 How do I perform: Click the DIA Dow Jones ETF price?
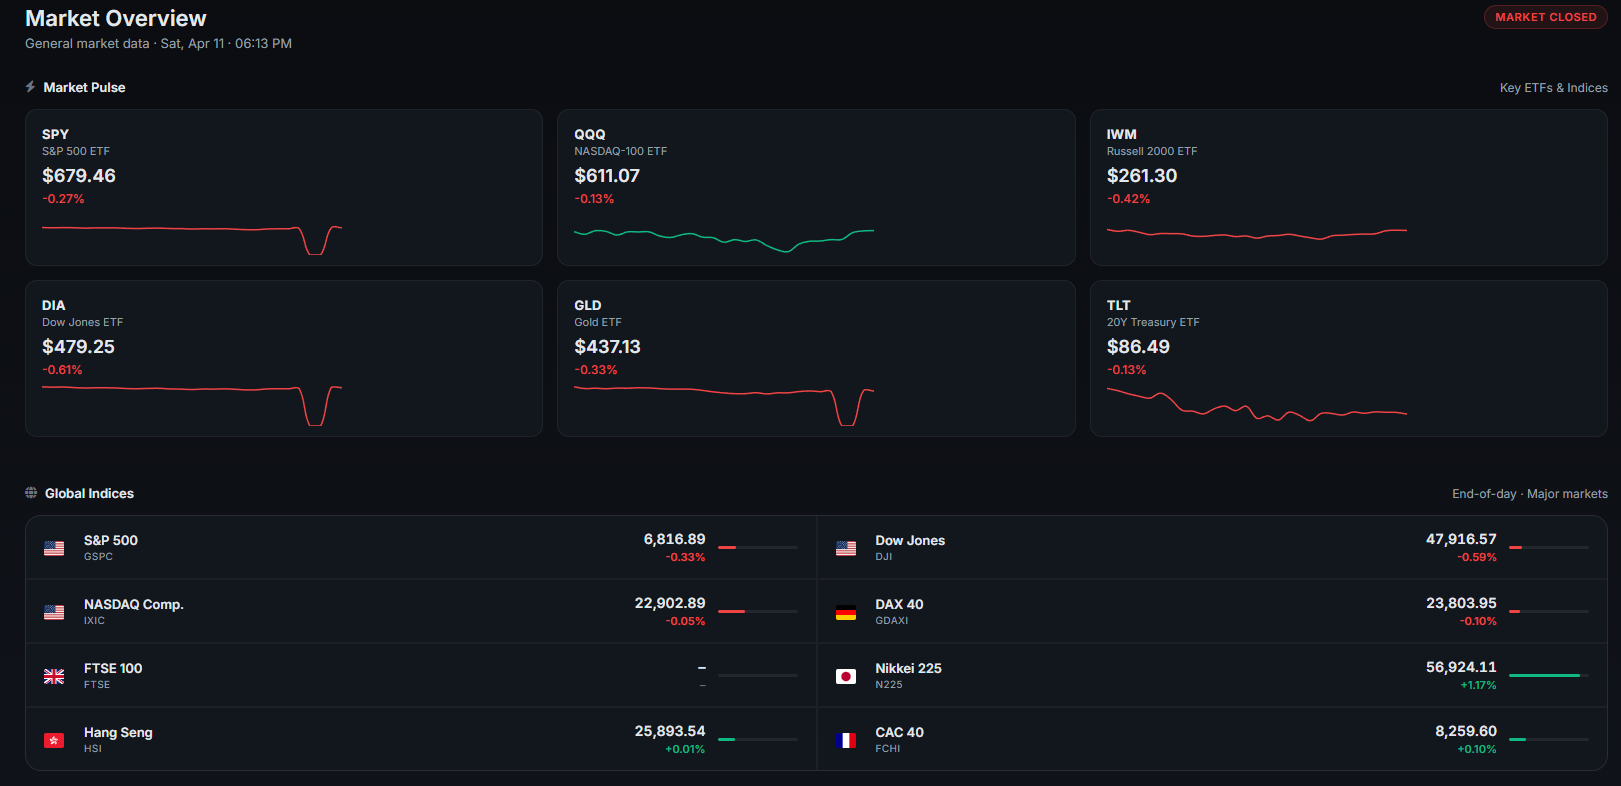coord(78,347)
